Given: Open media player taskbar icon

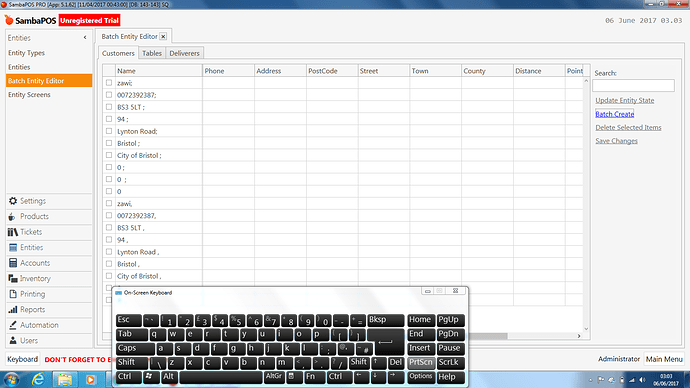Looking at the screenshot, I should click(91, 380).
